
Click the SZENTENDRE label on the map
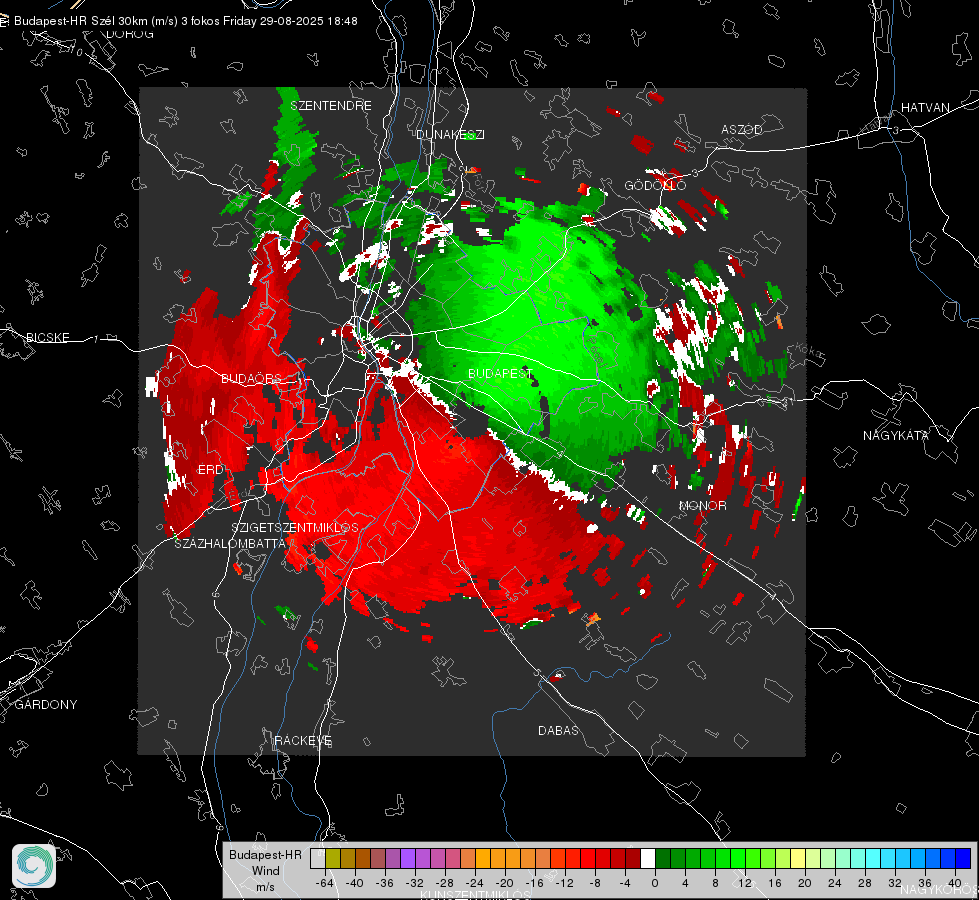[331, 106]
